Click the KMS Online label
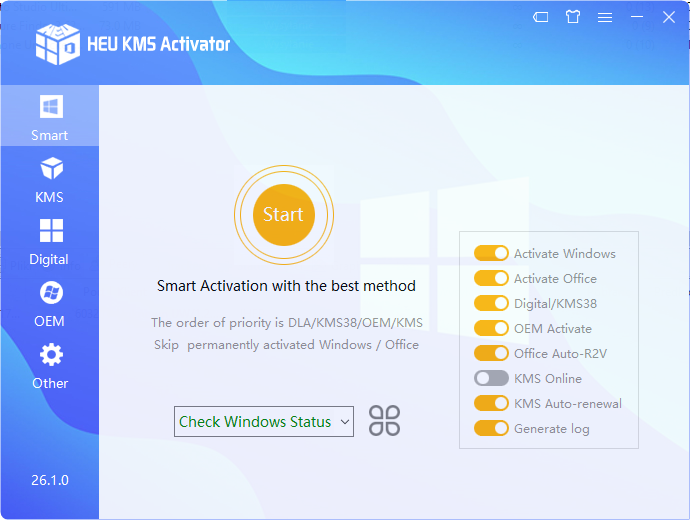690x520 pixels. 548,379
